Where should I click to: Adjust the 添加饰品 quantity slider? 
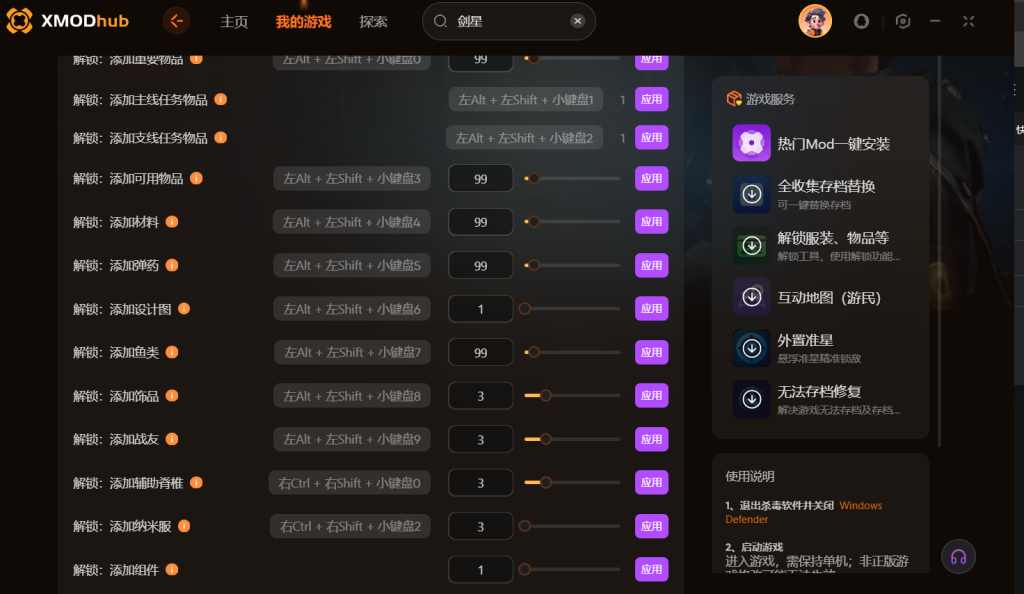(x=572, y=396)
